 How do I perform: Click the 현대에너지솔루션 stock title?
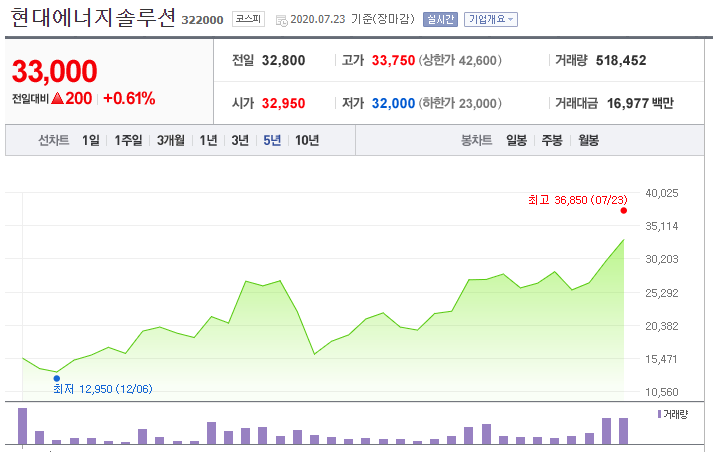coord(93,18)
